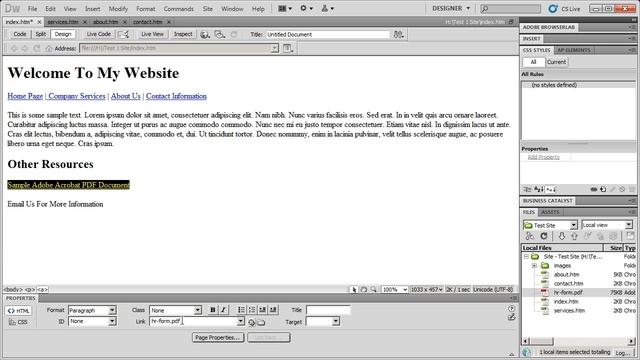Switch to Code view
Image resolution: width=640 pixels, height=360 pixels.
click(x=20, y=34)
